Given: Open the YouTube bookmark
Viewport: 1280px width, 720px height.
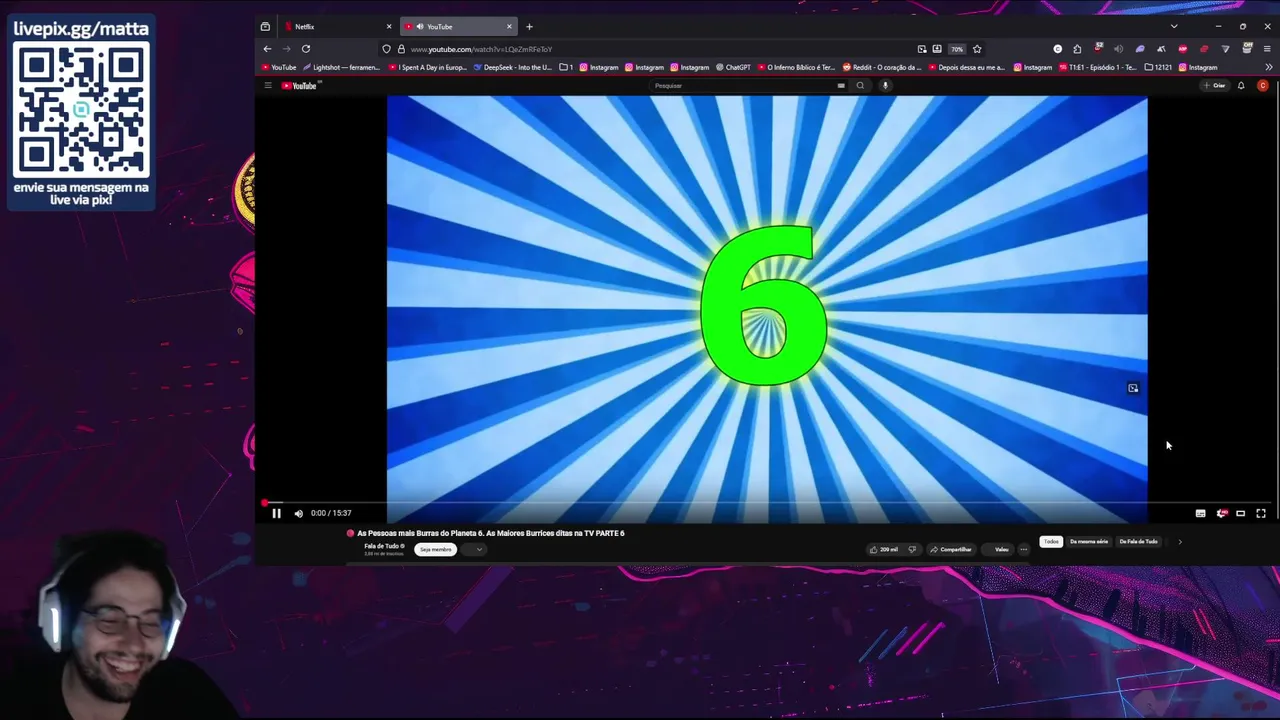Looking at the screenshot, I should pos(279,67).
